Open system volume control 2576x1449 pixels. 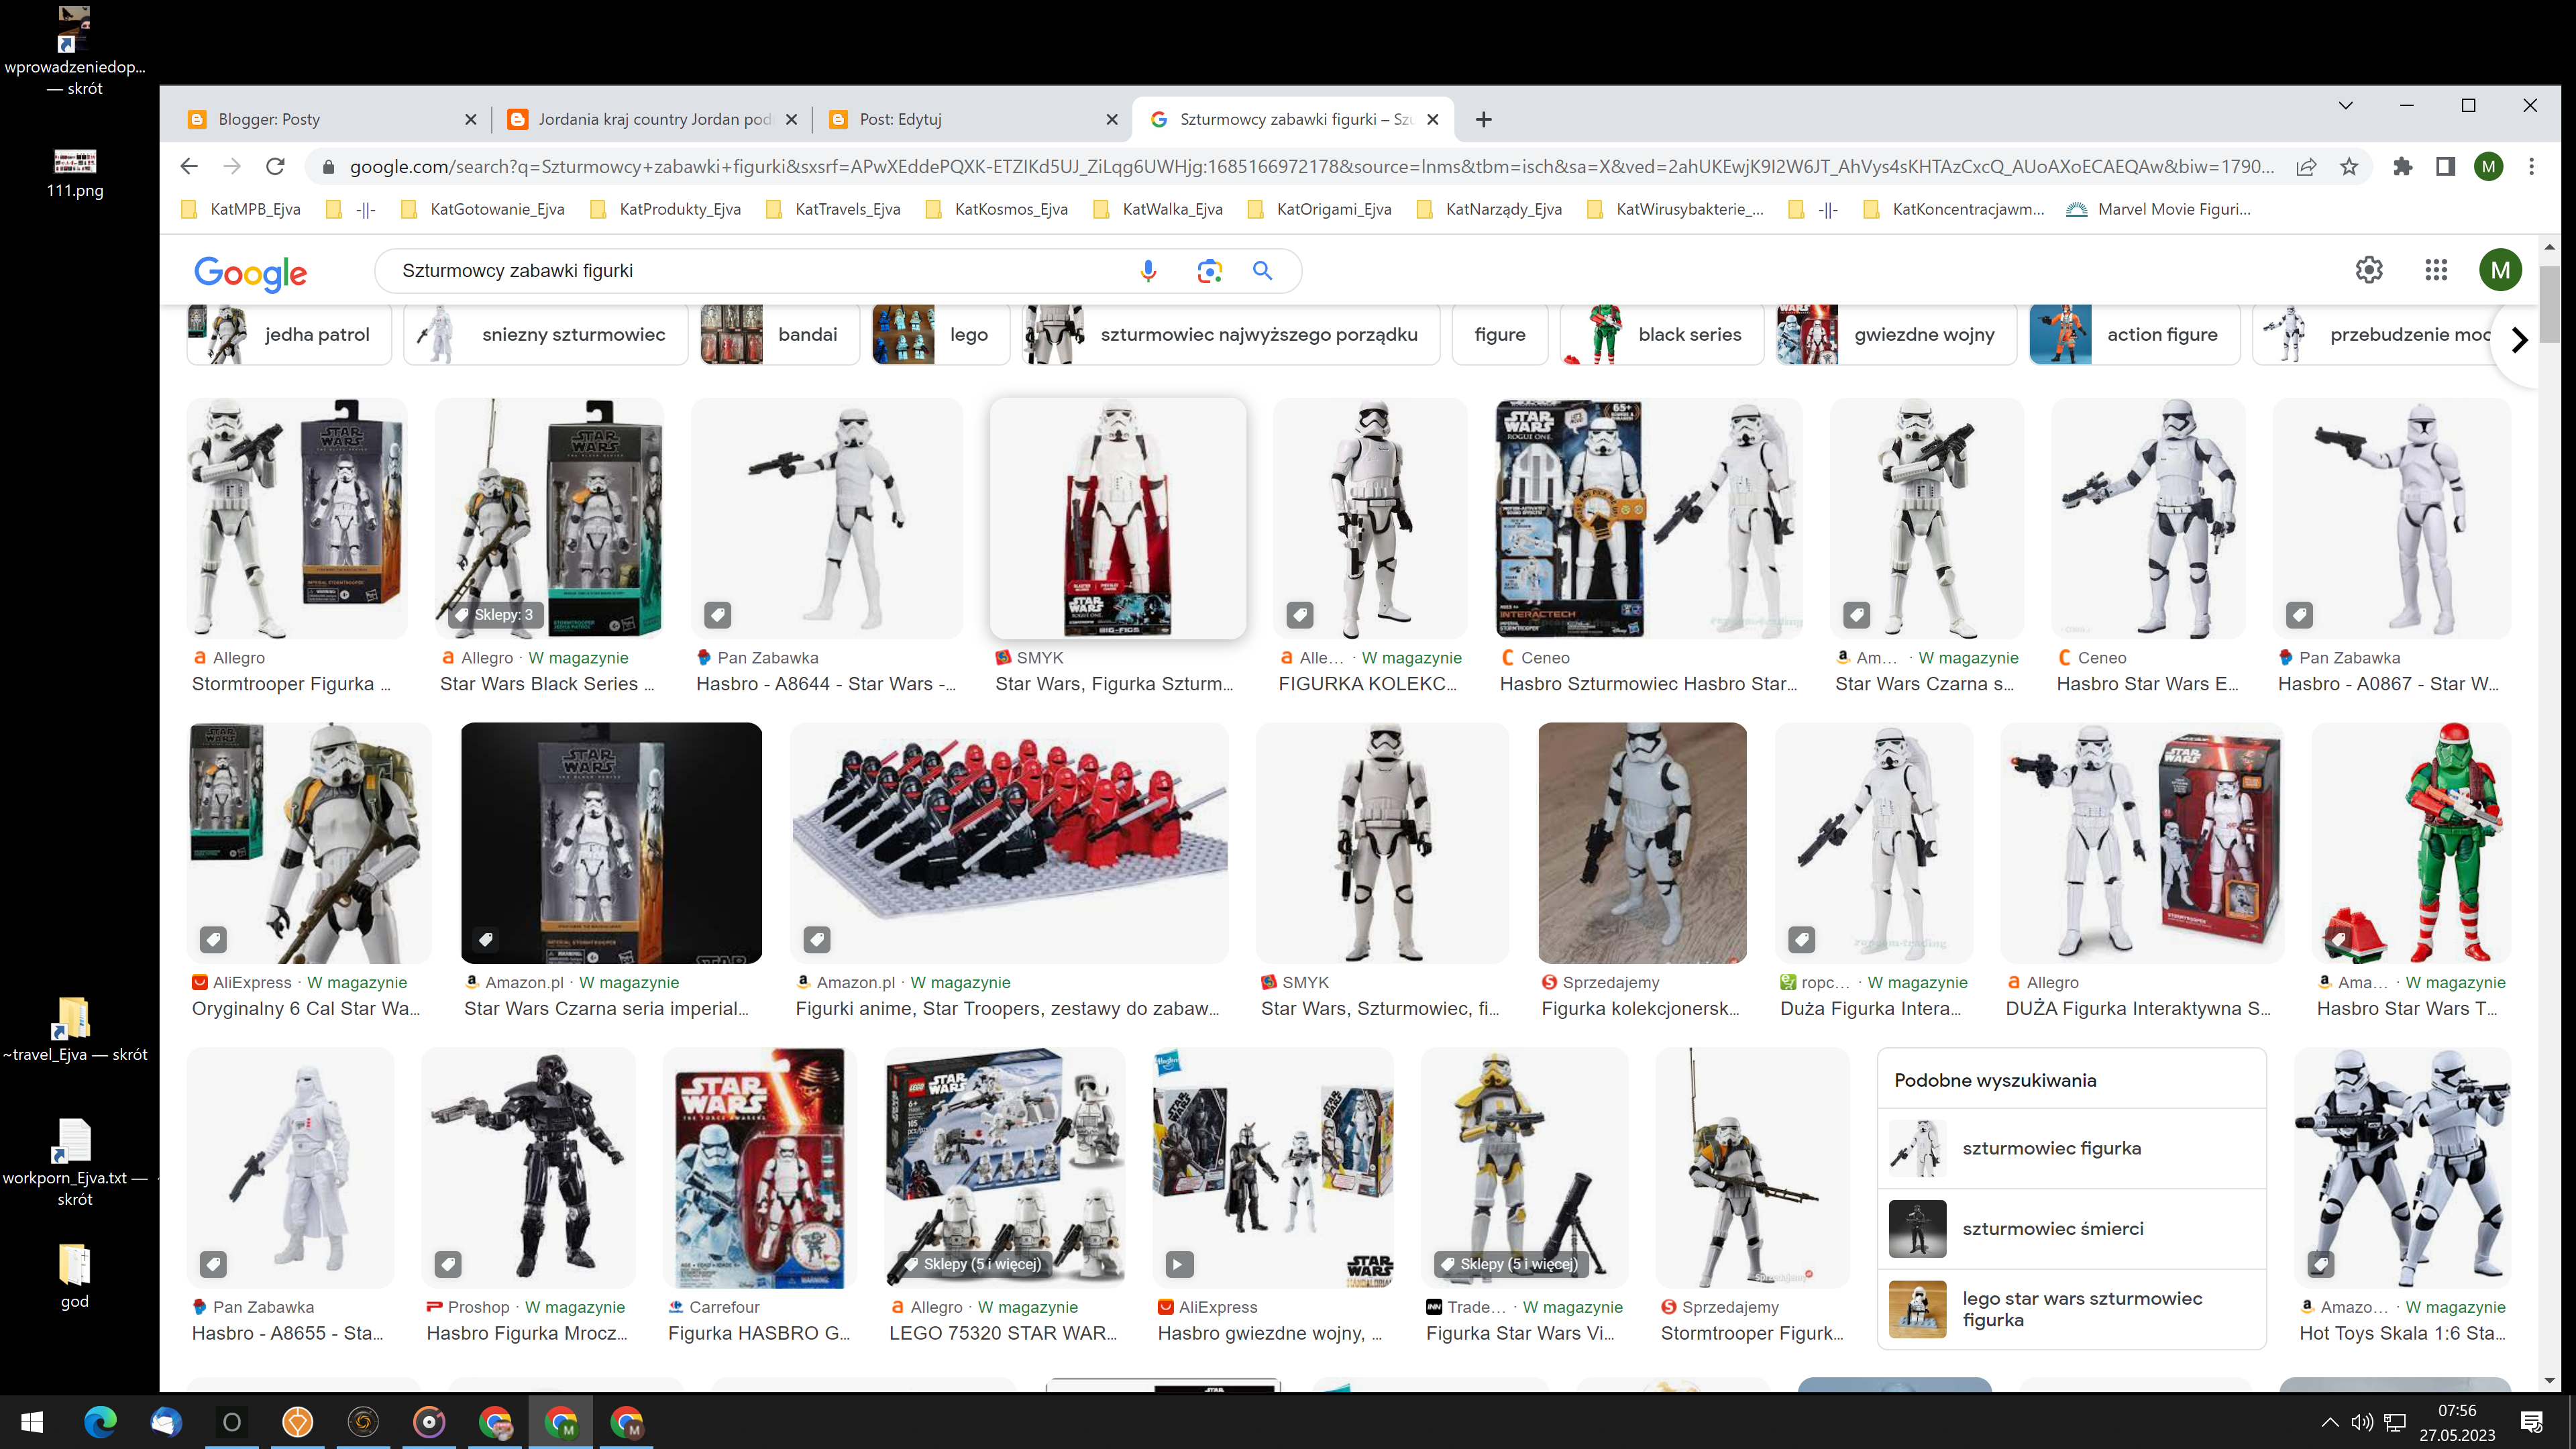(x=2362, y=1422)
